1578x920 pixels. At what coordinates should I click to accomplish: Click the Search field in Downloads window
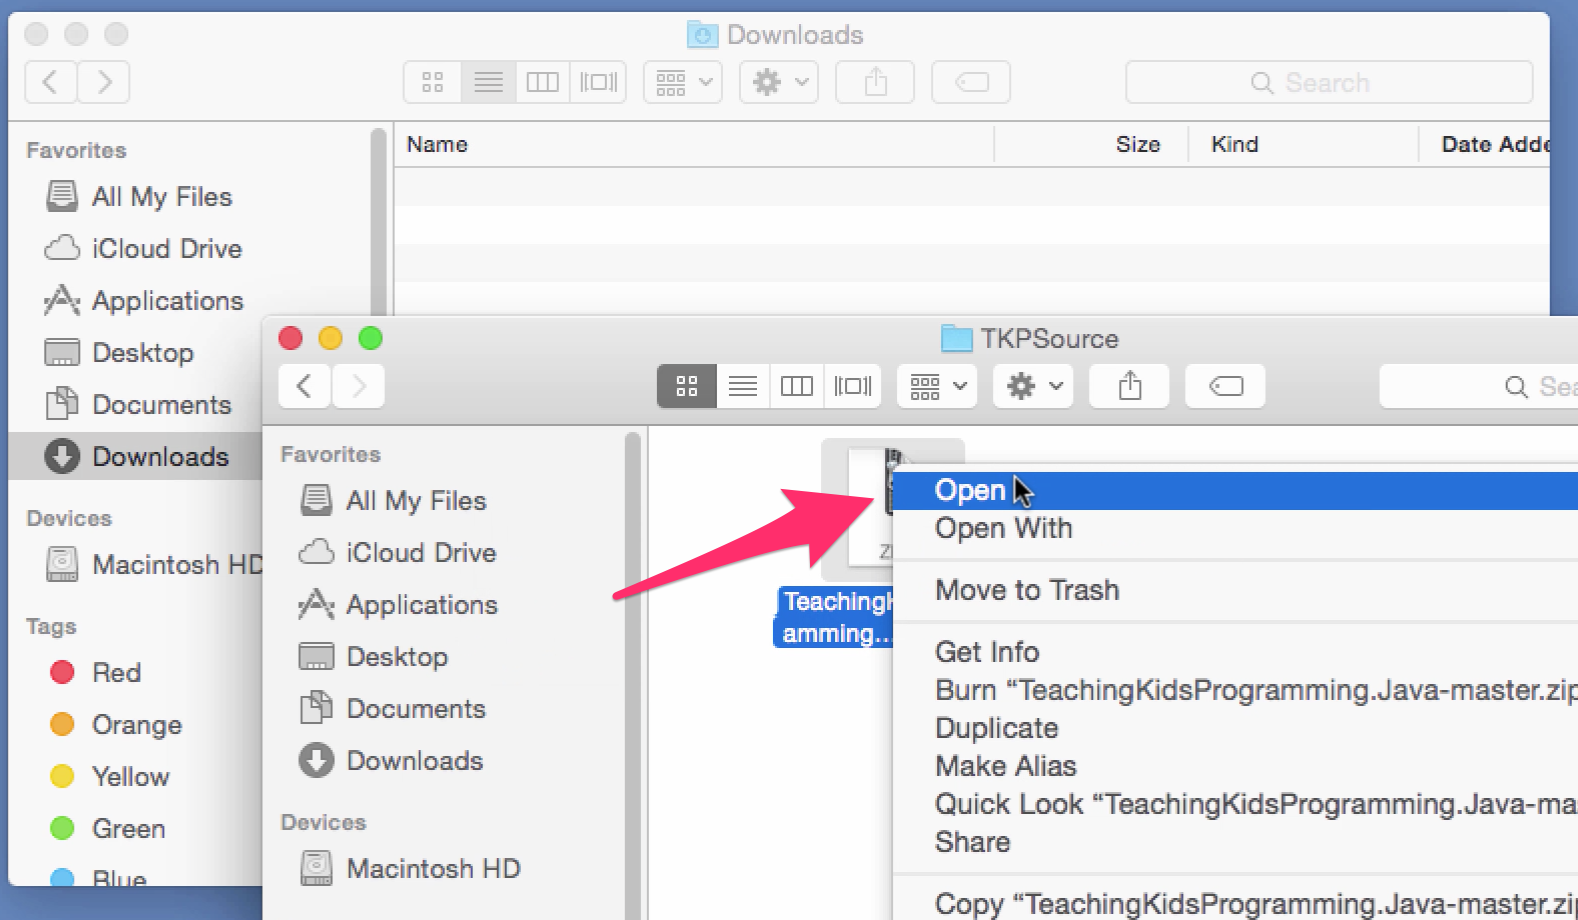coord(1328,82)
